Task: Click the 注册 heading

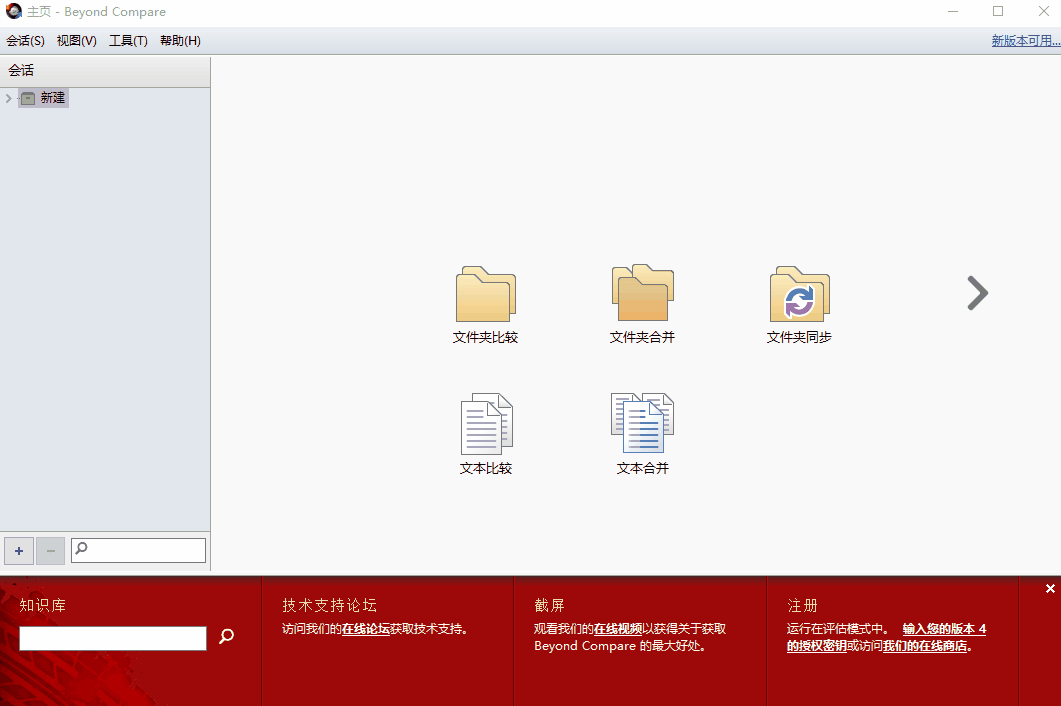Action: 803,605
